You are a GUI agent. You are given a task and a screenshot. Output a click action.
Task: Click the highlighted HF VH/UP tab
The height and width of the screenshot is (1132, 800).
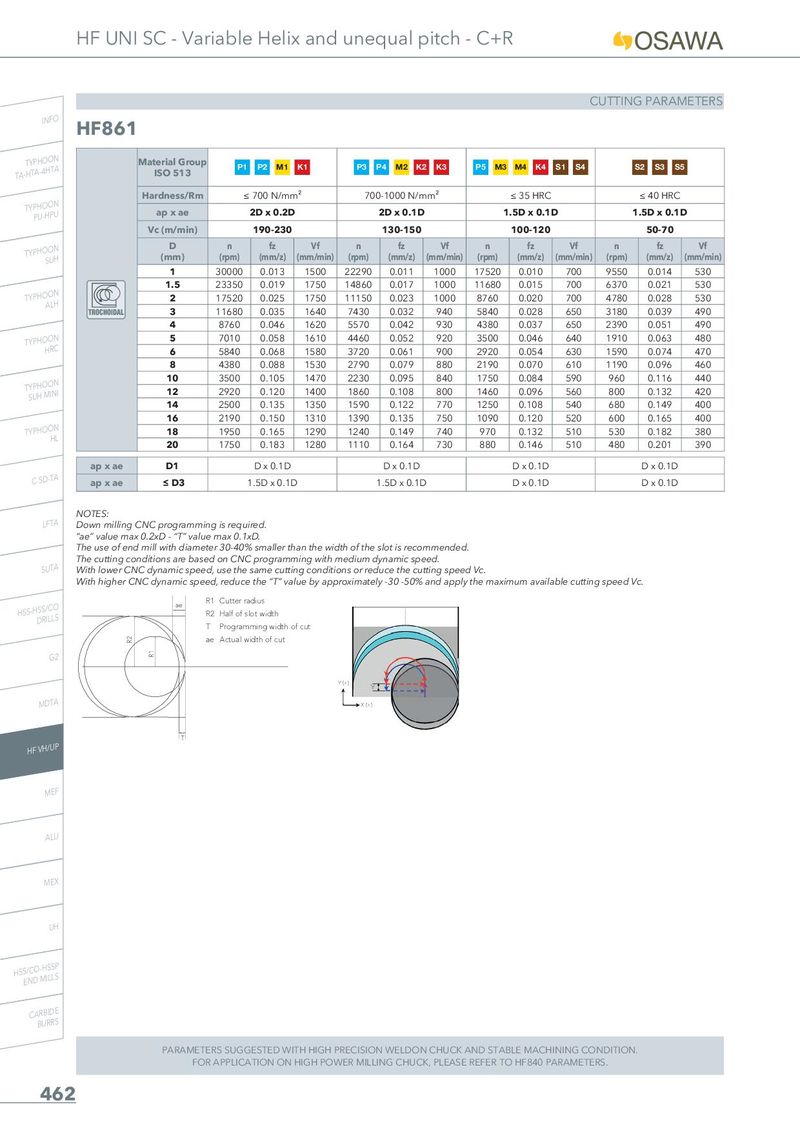(x=32, y=752)
